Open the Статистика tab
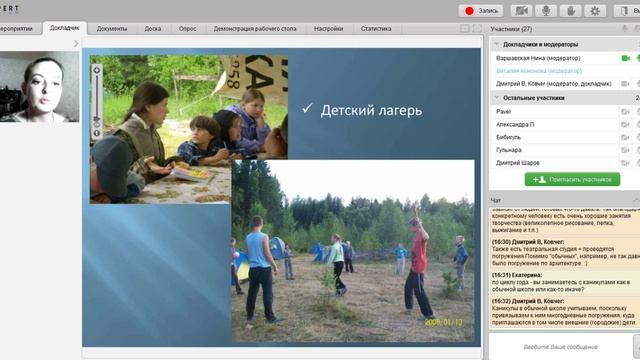Viewport: 640px width, 360px height. click(x=376, y=29)
